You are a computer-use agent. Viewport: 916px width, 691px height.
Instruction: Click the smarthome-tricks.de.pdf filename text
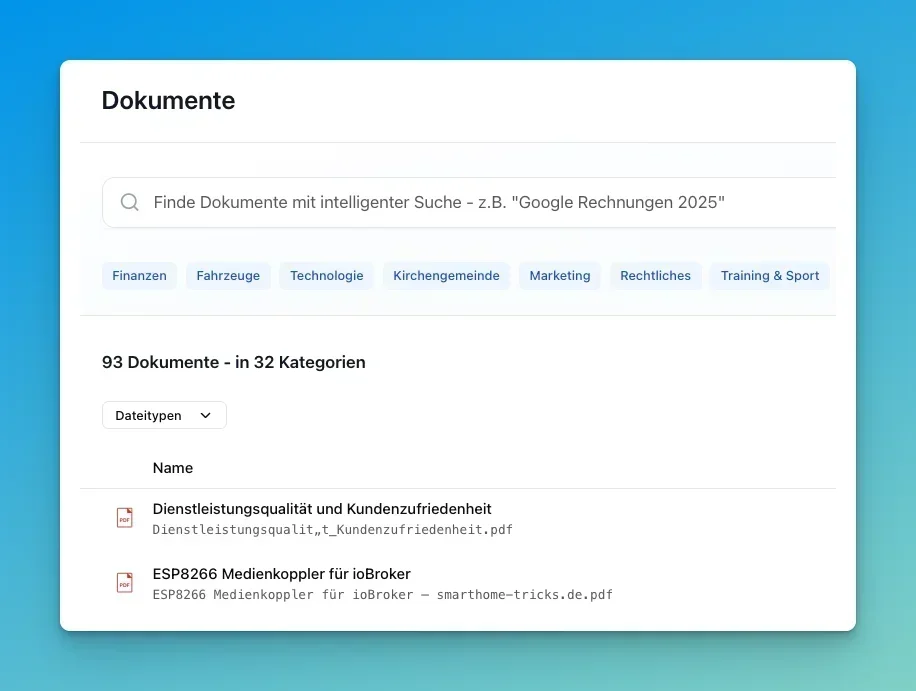[x=382, y=595]
